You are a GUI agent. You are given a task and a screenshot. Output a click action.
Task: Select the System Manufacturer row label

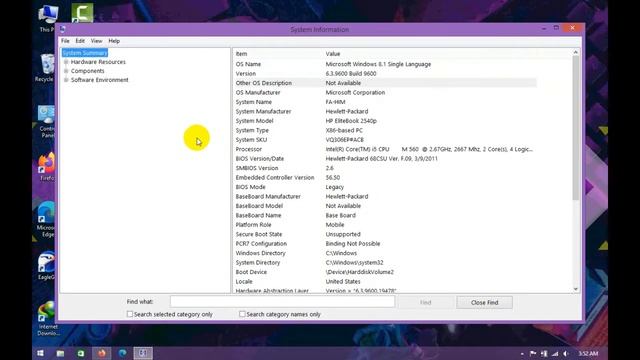263,111
